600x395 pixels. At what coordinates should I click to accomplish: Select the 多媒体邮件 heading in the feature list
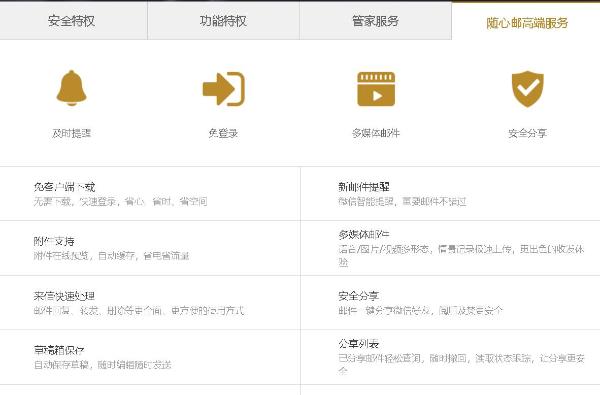click(x=364, y=234)
